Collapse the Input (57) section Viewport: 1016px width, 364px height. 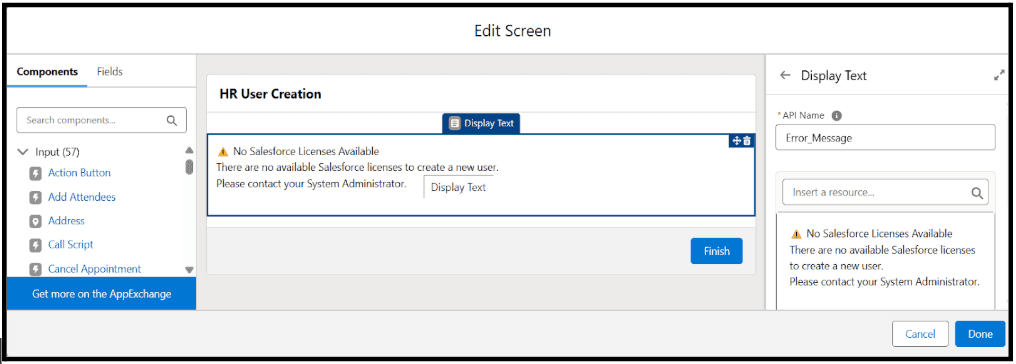click(23, 152)
